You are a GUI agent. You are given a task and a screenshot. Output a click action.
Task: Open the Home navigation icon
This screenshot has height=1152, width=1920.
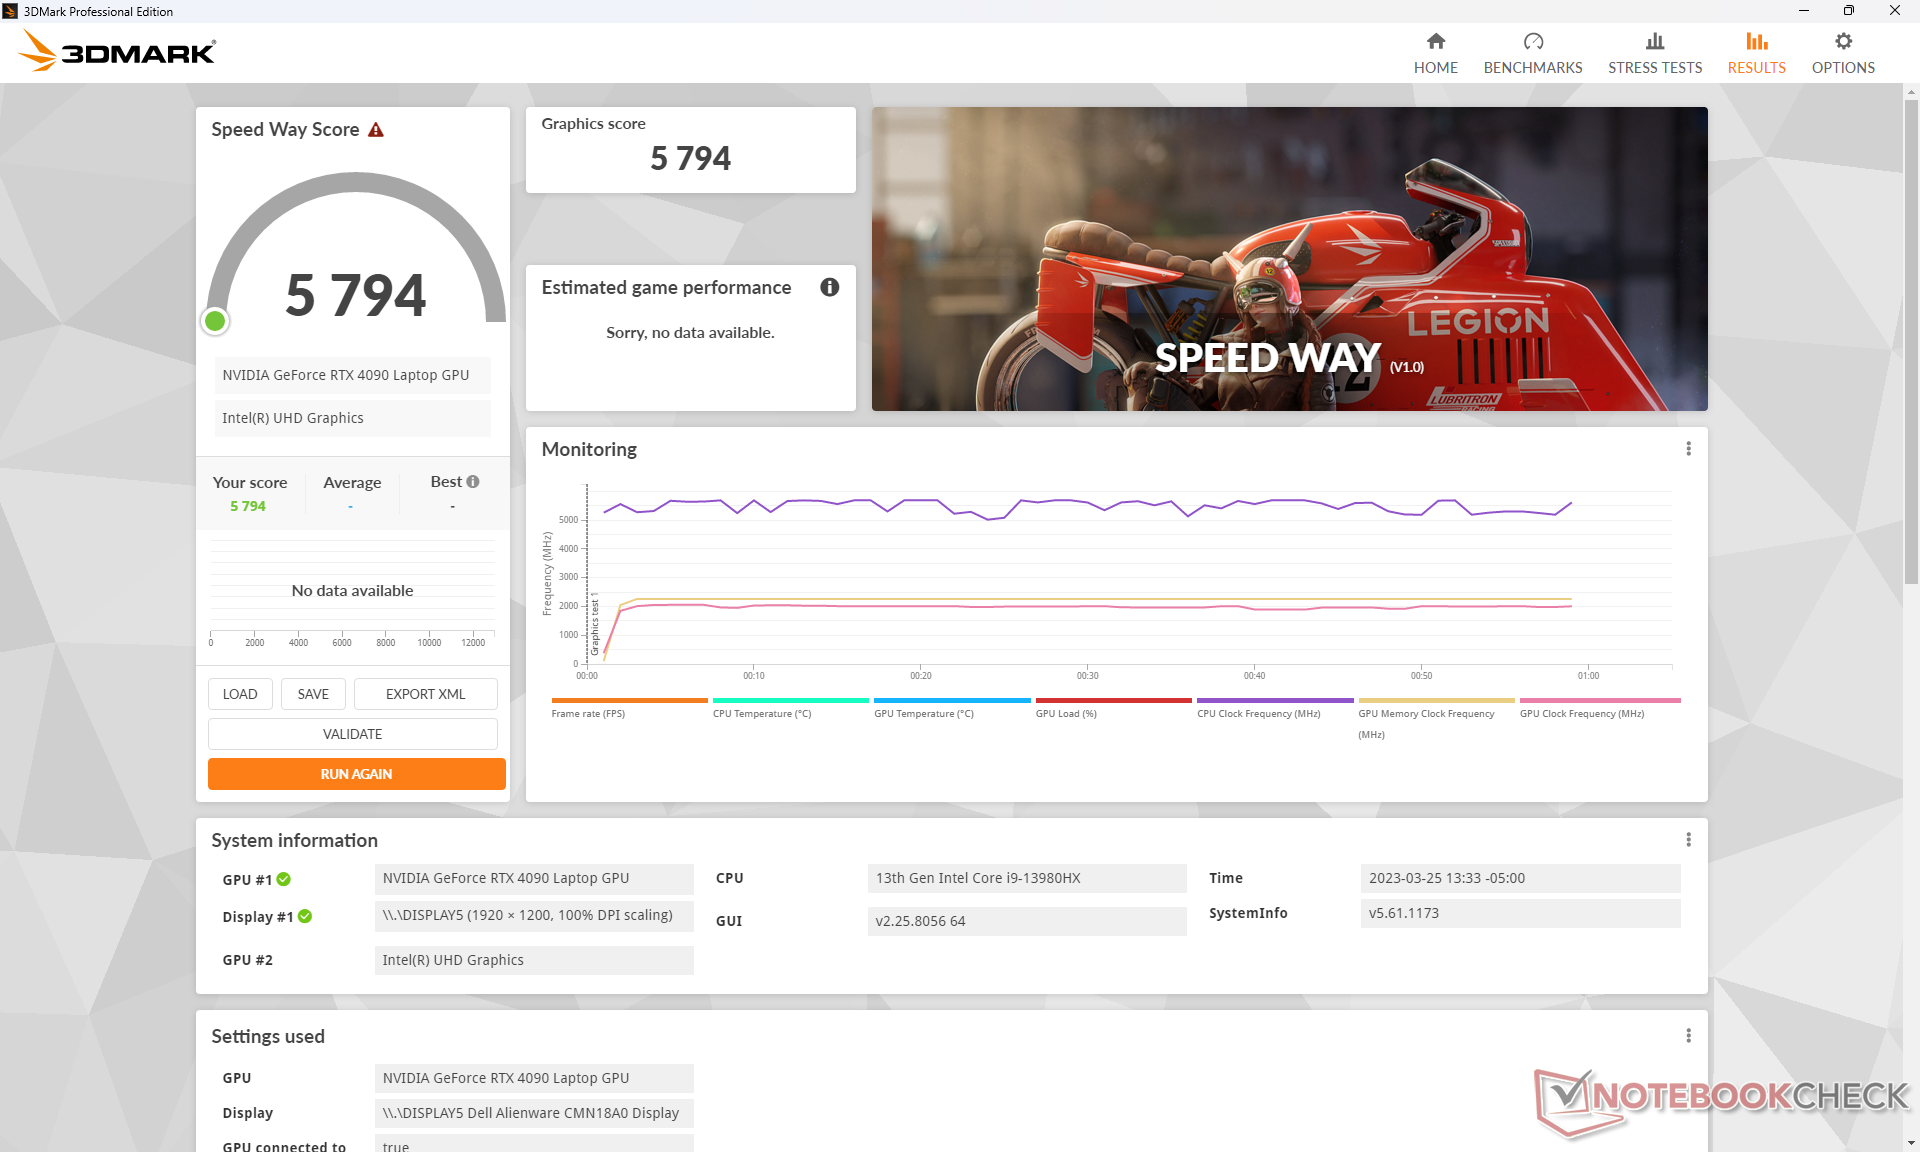[1435, 41]
